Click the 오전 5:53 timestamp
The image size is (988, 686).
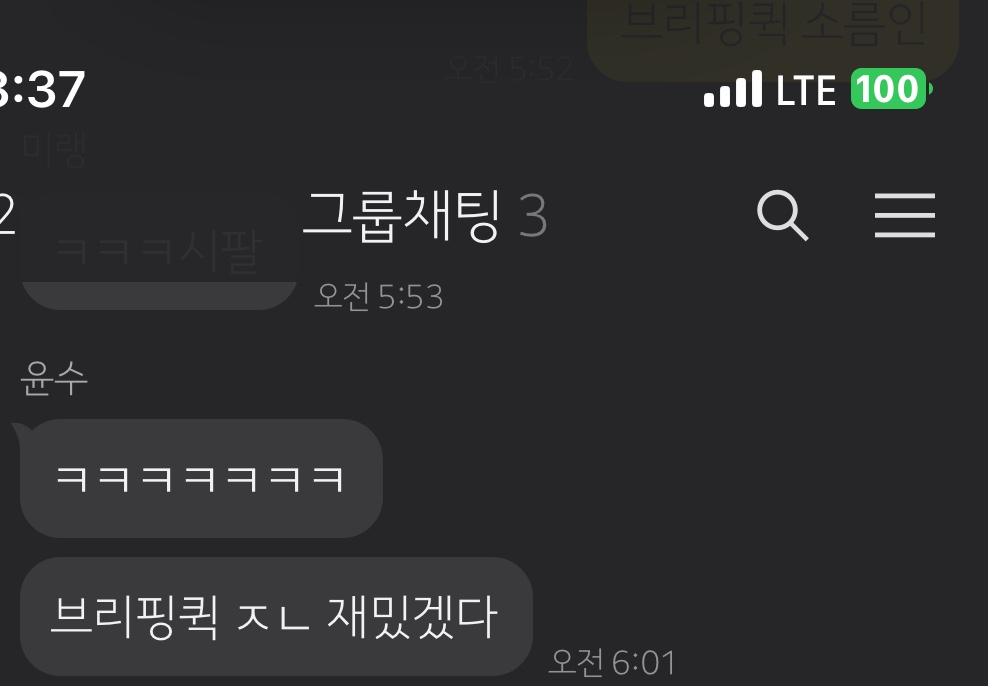coord(379,296)
